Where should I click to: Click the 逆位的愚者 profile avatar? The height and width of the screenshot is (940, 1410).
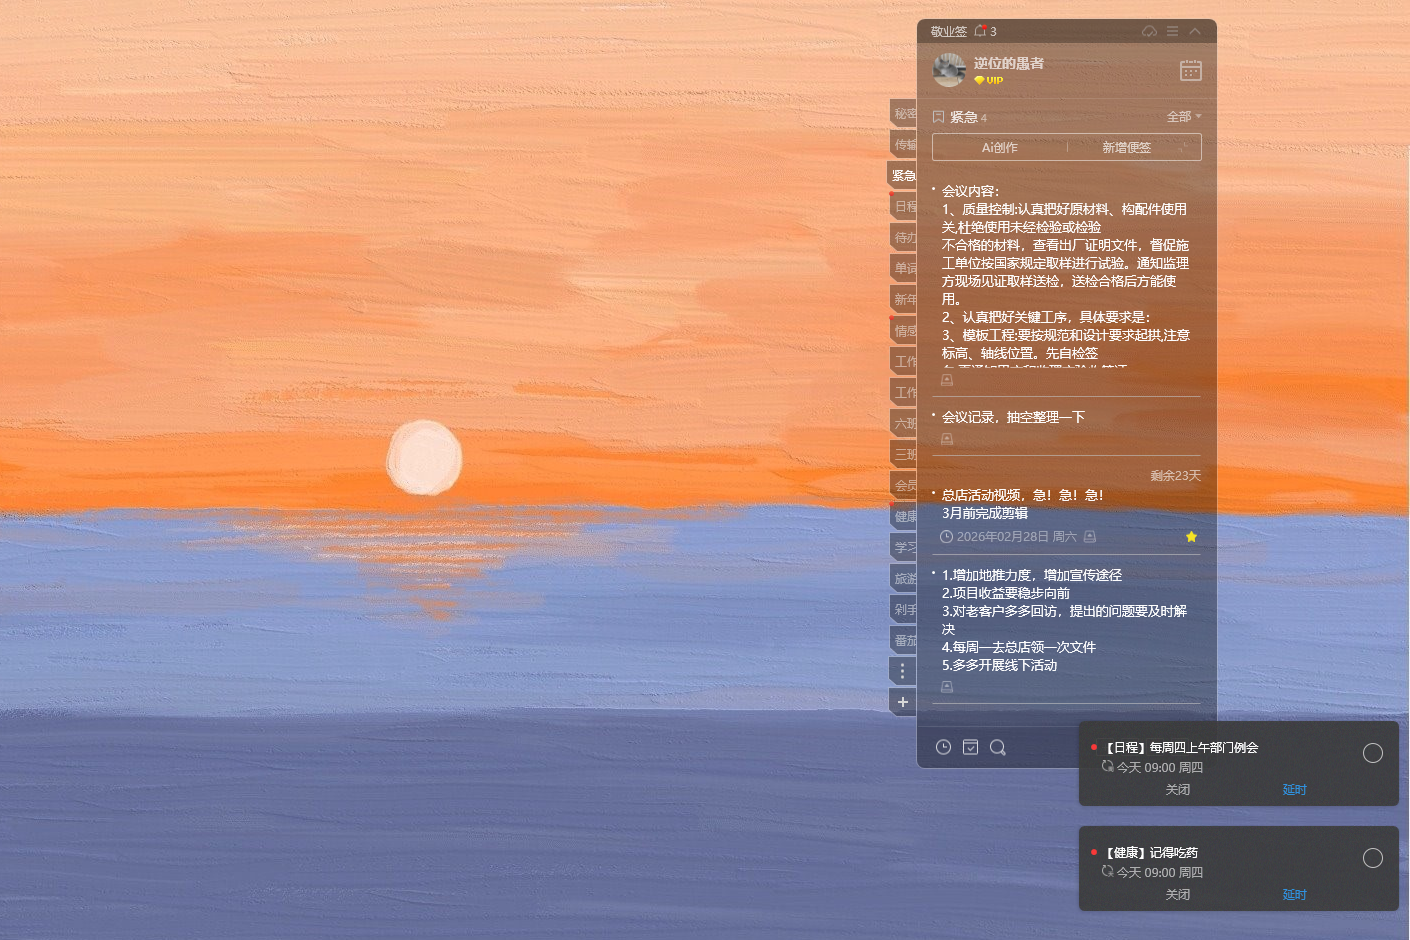pos(949,70)
